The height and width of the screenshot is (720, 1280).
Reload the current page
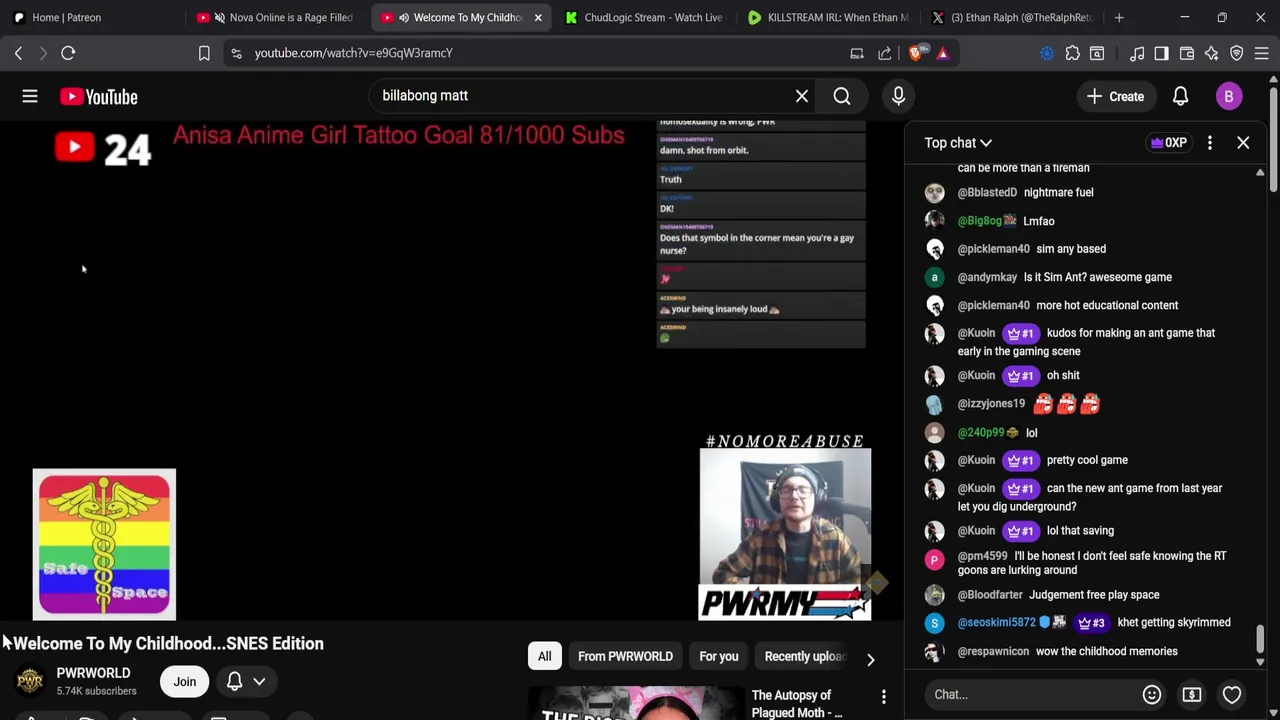point(68,53)
